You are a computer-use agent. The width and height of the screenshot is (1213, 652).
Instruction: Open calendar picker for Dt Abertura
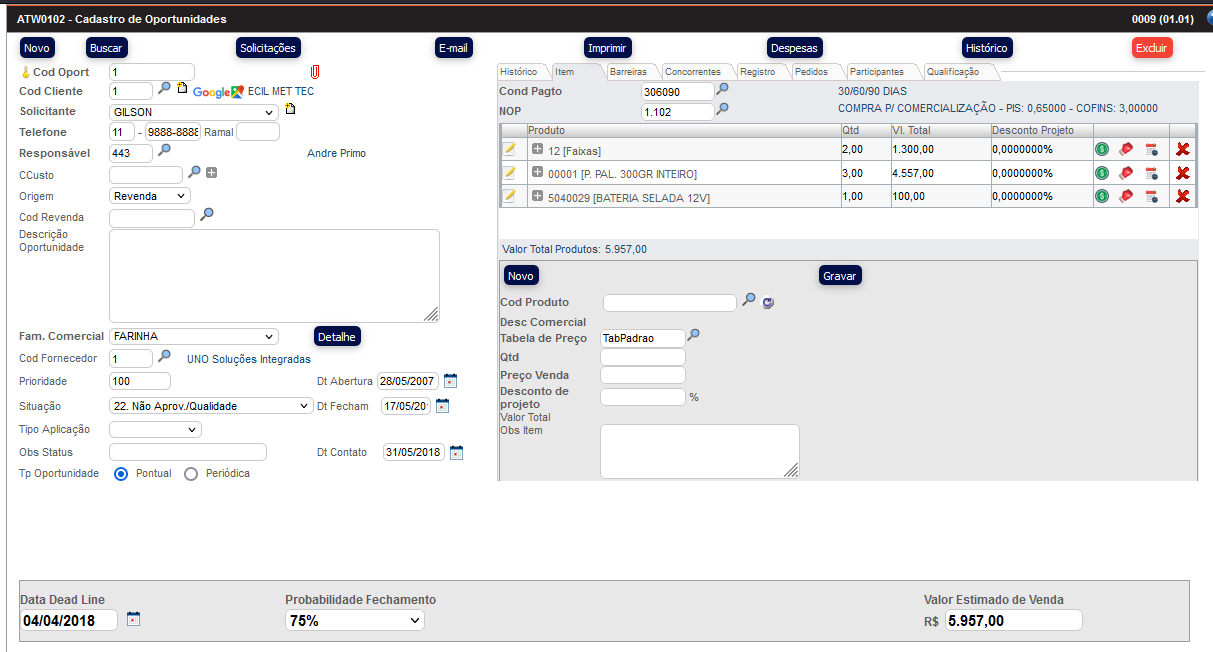click(x=450, y=381)
